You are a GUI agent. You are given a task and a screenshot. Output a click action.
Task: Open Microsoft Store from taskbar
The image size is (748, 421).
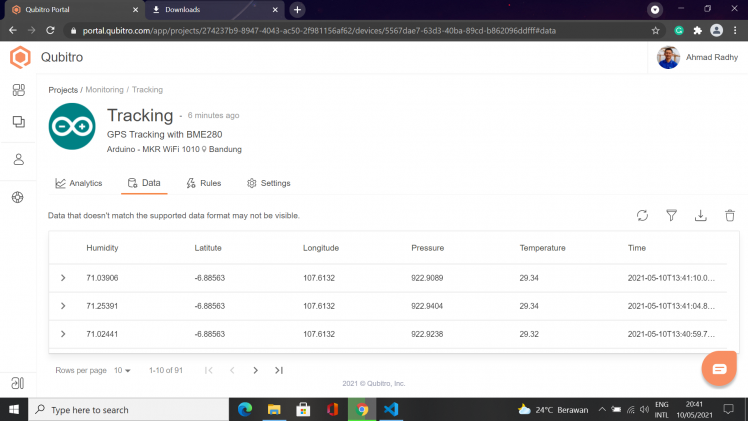coord(303,410)
